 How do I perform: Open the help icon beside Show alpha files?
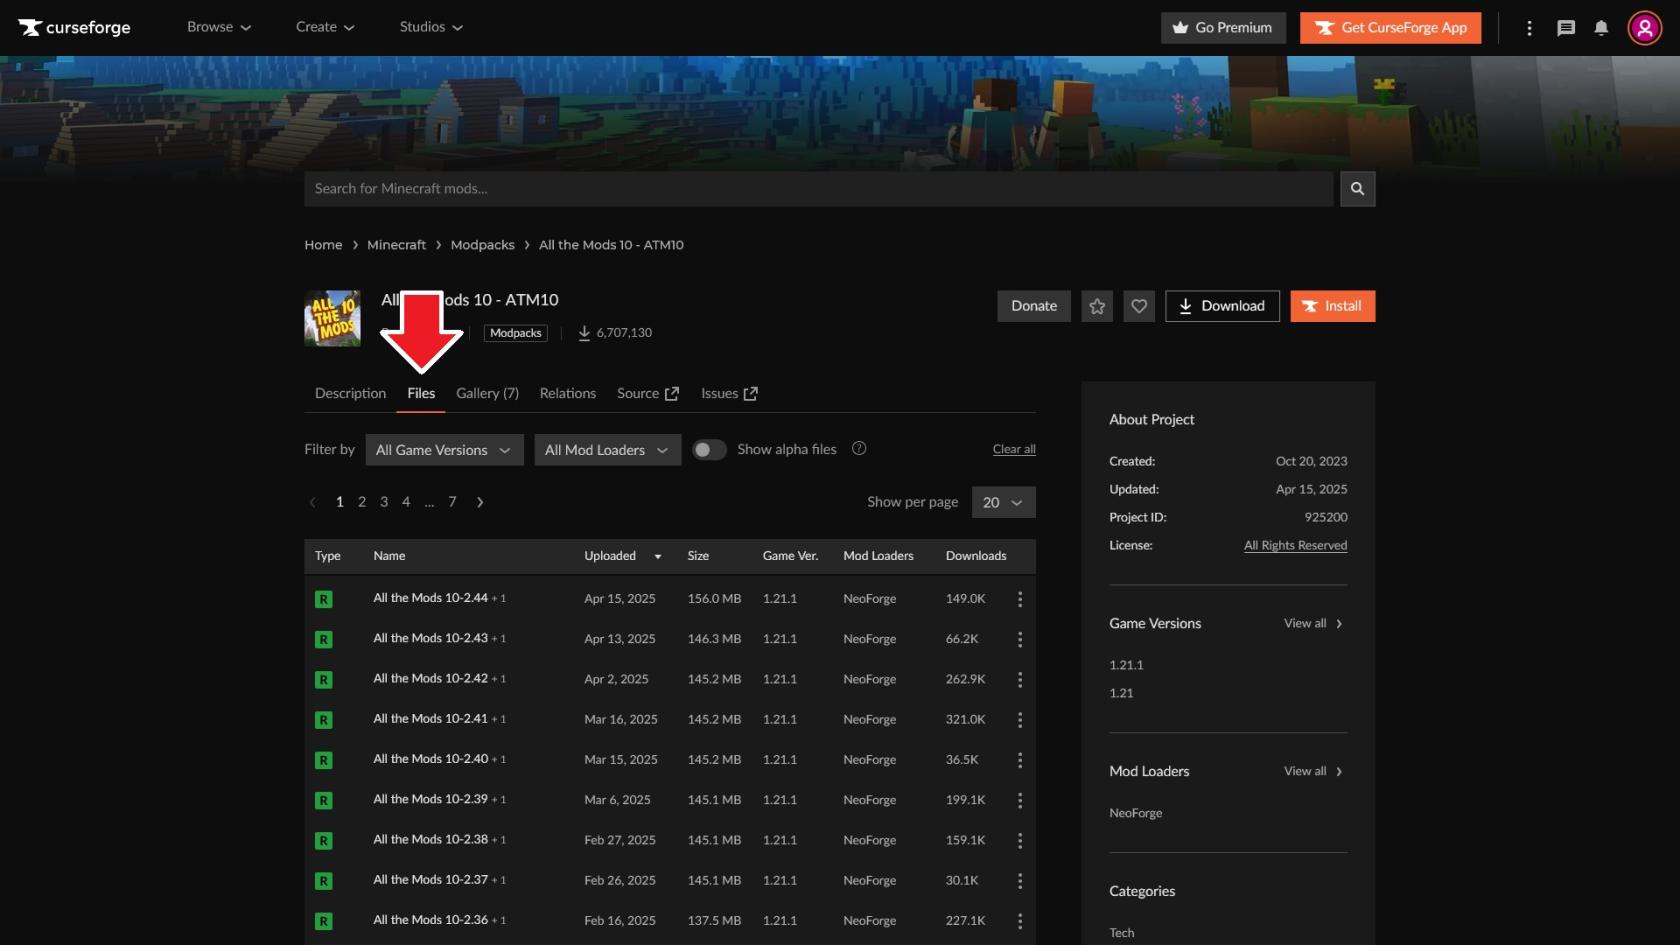pyautogui.click(x=859, y=449)
